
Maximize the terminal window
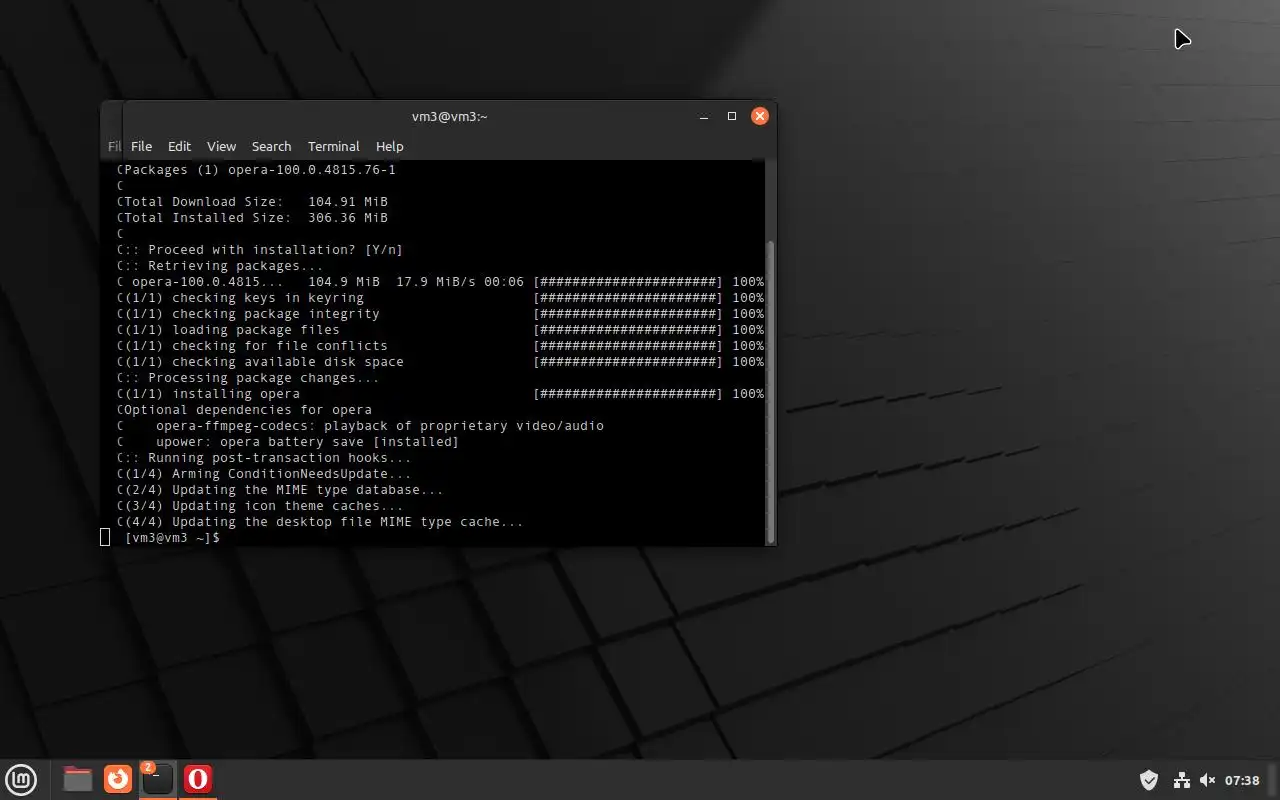click(x=732, y=116)
